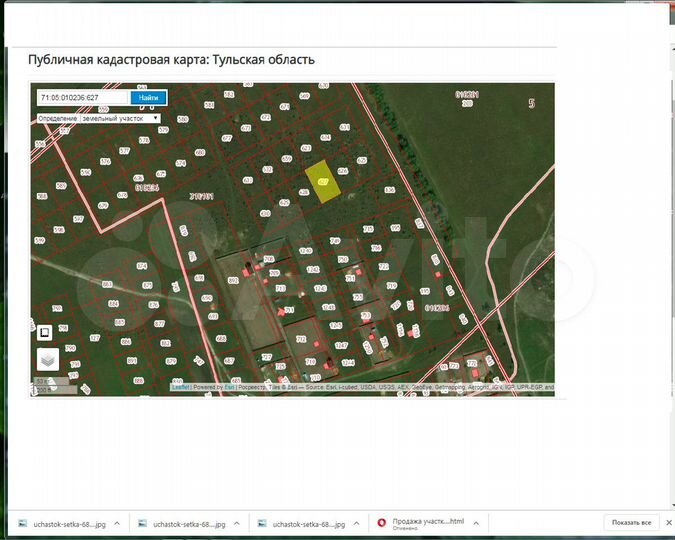Viewport: 675px width, 540px height.
Task: Open the Определение object type dropdown
Action: (120, 118)
